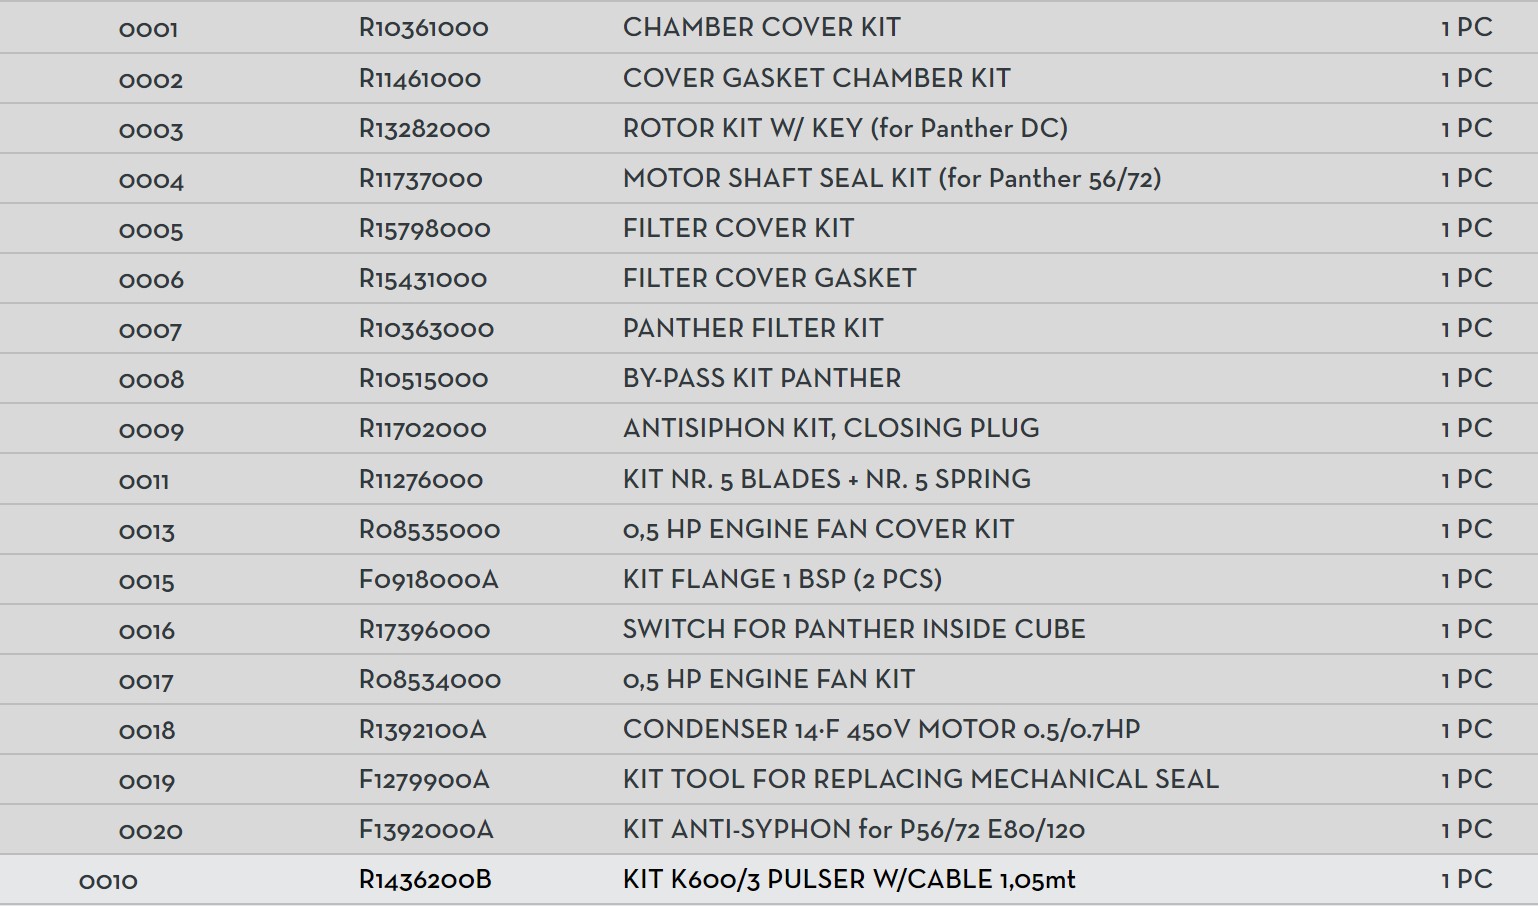This screenshot has width=1538, height=906.
Task: Select ANTISIPHON KIT, CLOSING PLUG row
Action: [830, 429]
